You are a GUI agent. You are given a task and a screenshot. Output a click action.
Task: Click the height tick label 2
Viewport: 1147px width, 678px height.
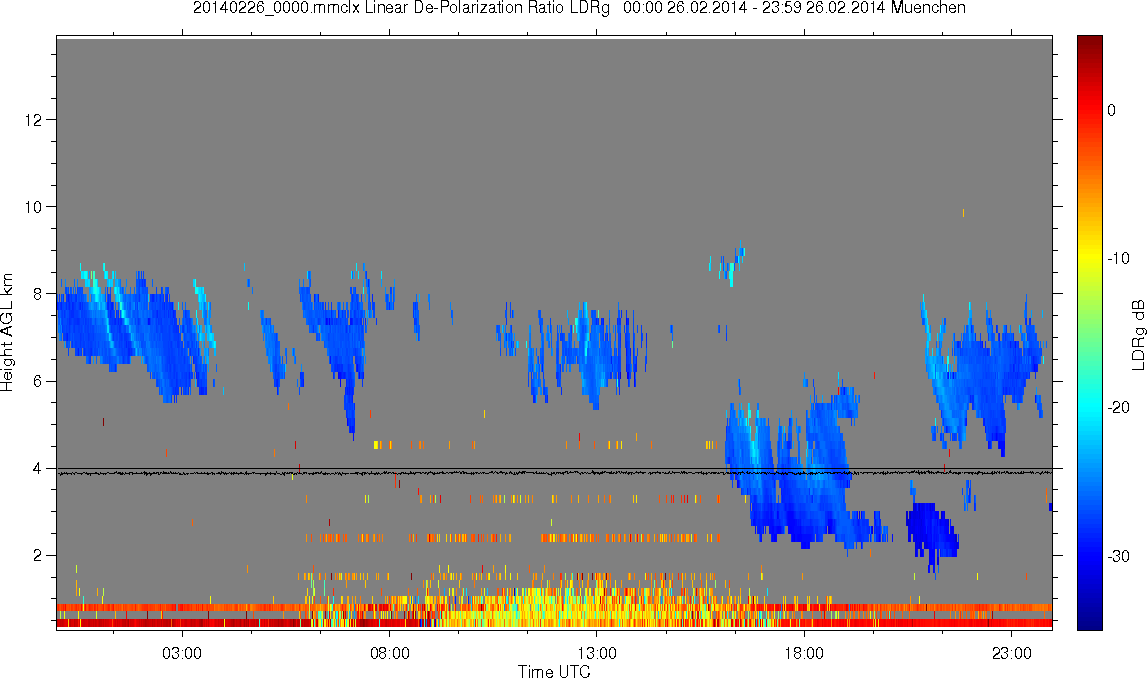(x=37, y=556)
